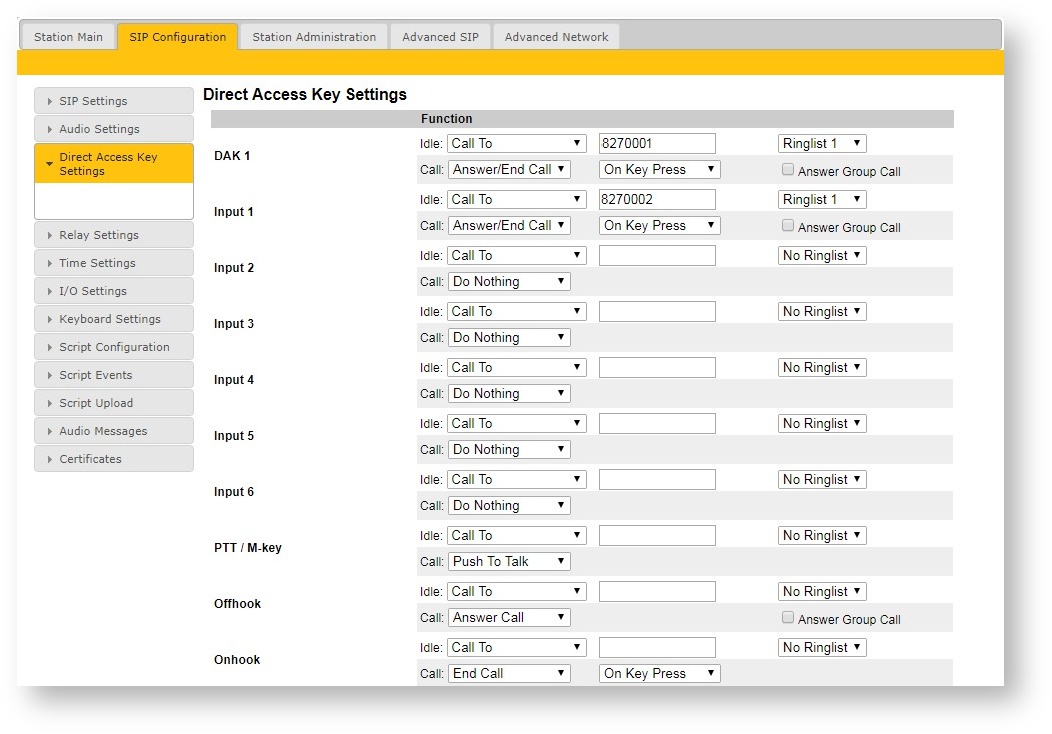Image resolution: width=1052 pixels, height=734 pixels.
Task: Open the Ringlist dropdown for DAK 1
Action: pyautogui.click(x=822, y=143)
